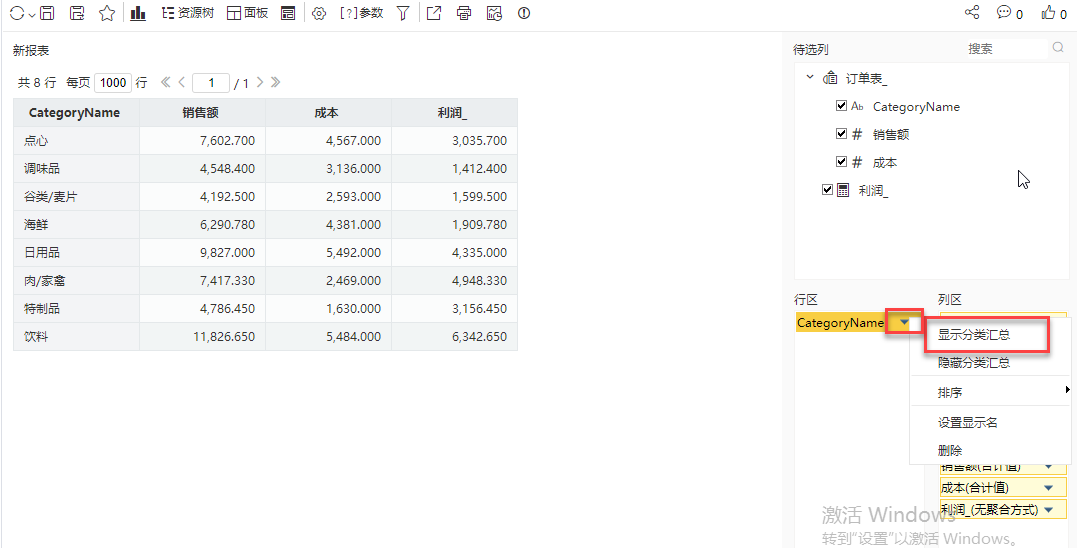Viewport: 1077px width, 548px height.
Task: Open the 排序 submenu
Action: [990, 392]
